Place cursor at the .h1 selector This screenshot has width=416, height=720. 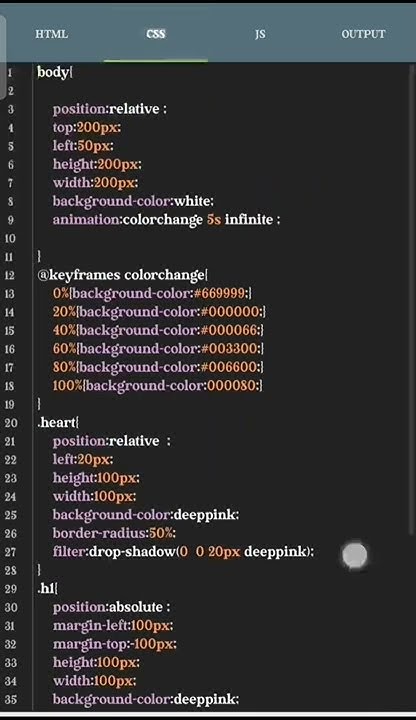[x=48, y=588]
